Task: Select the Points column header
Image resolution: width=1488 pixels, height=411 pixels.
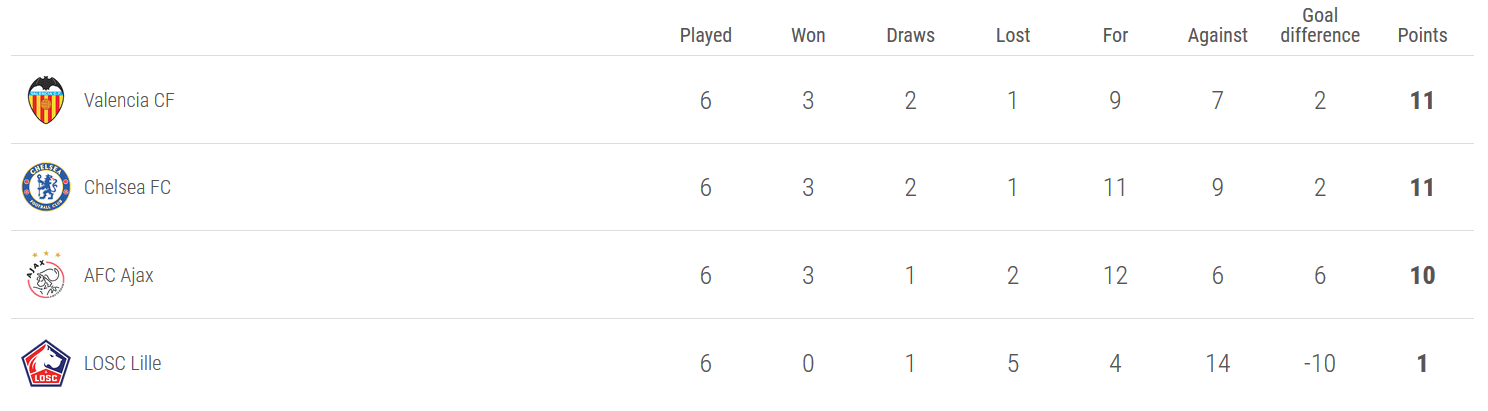Action: tap(1422, 35)
